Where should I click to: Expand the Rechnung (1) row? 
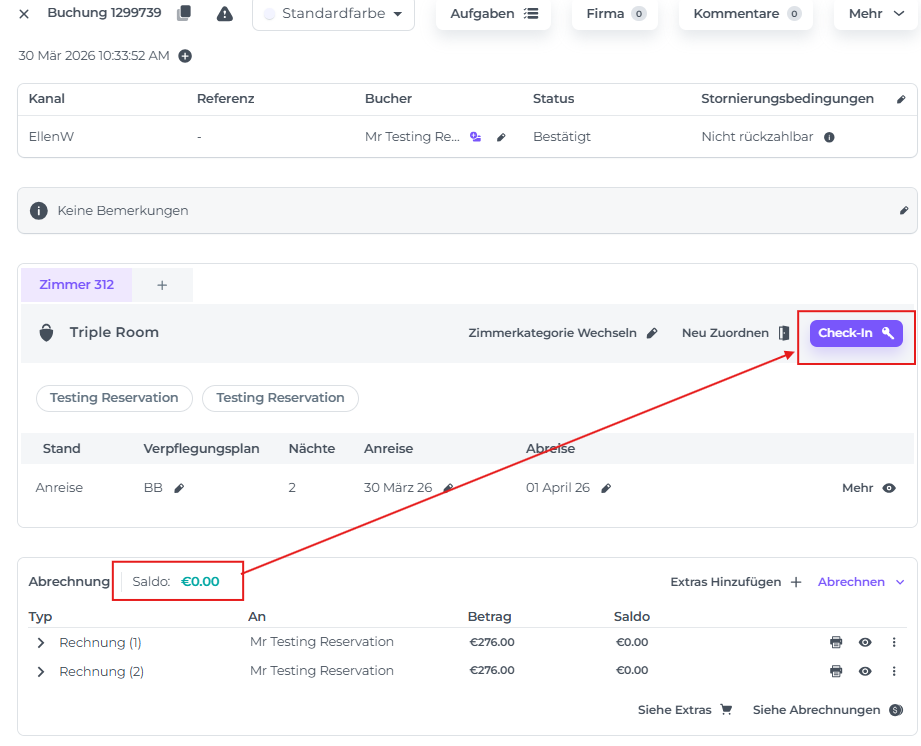point(41,643)
